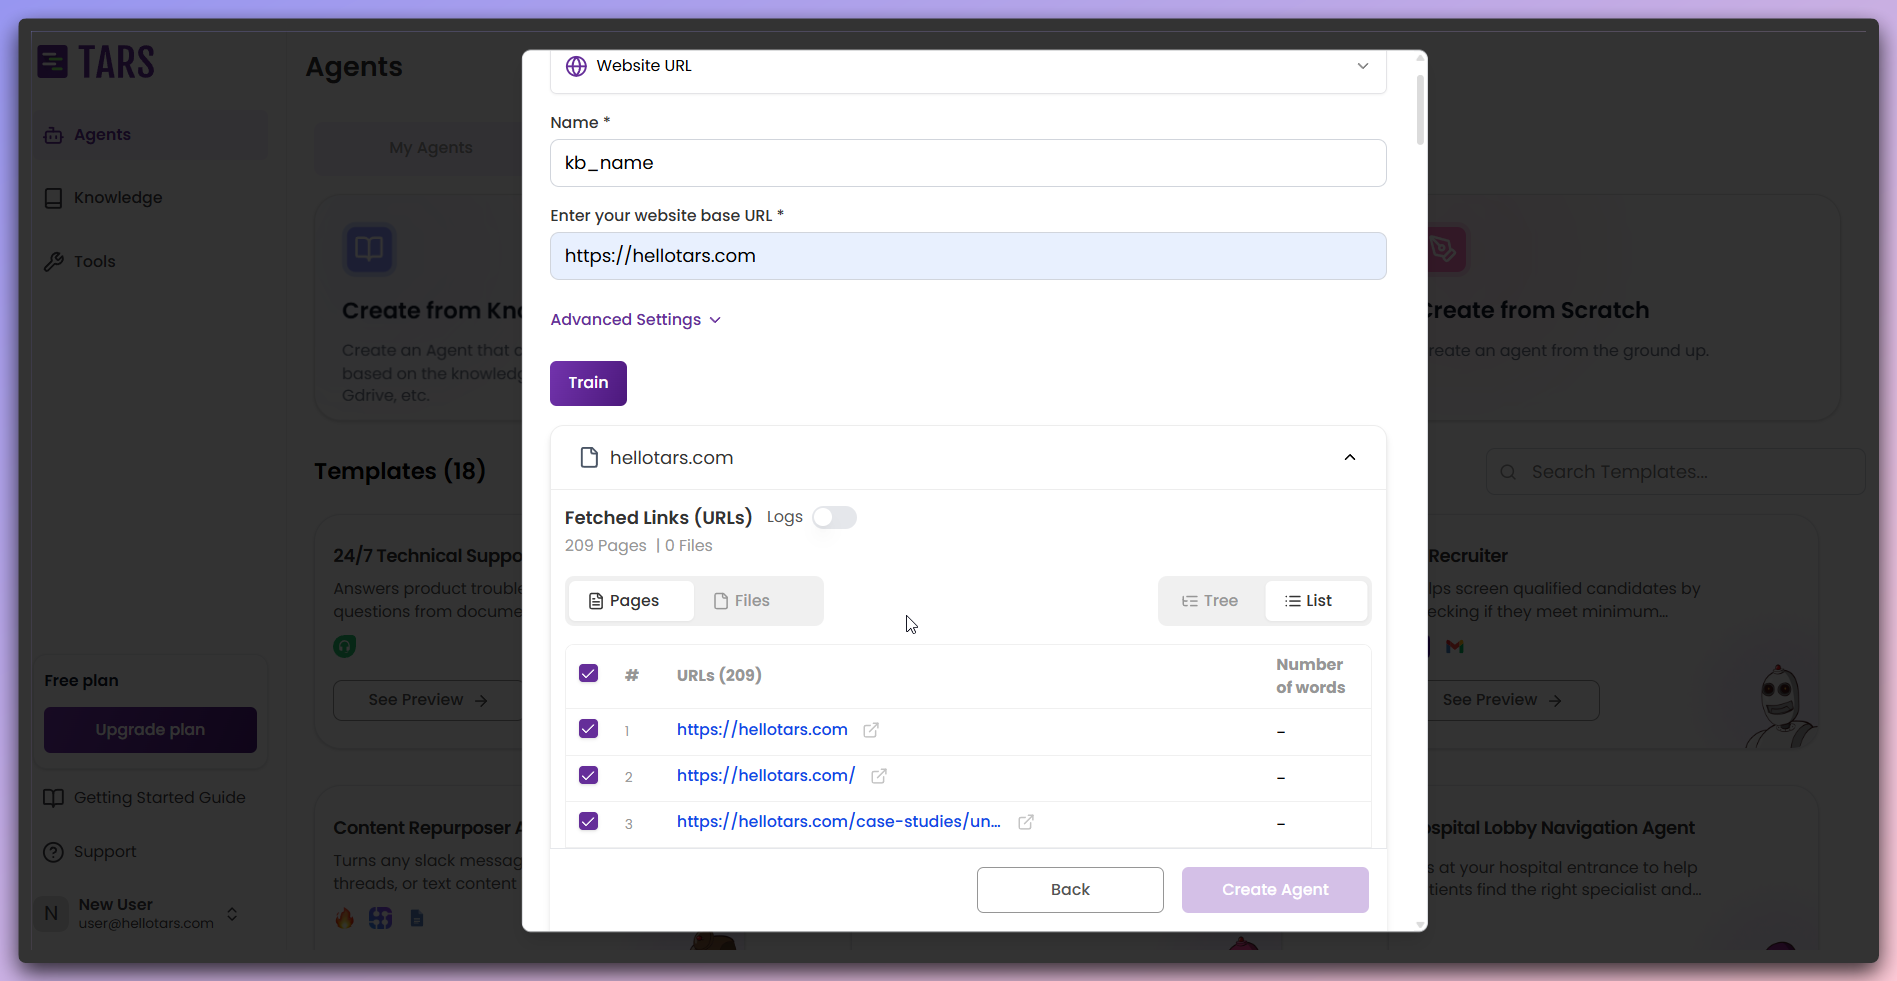Click the Create Agent button

[x=1275, y=890]
